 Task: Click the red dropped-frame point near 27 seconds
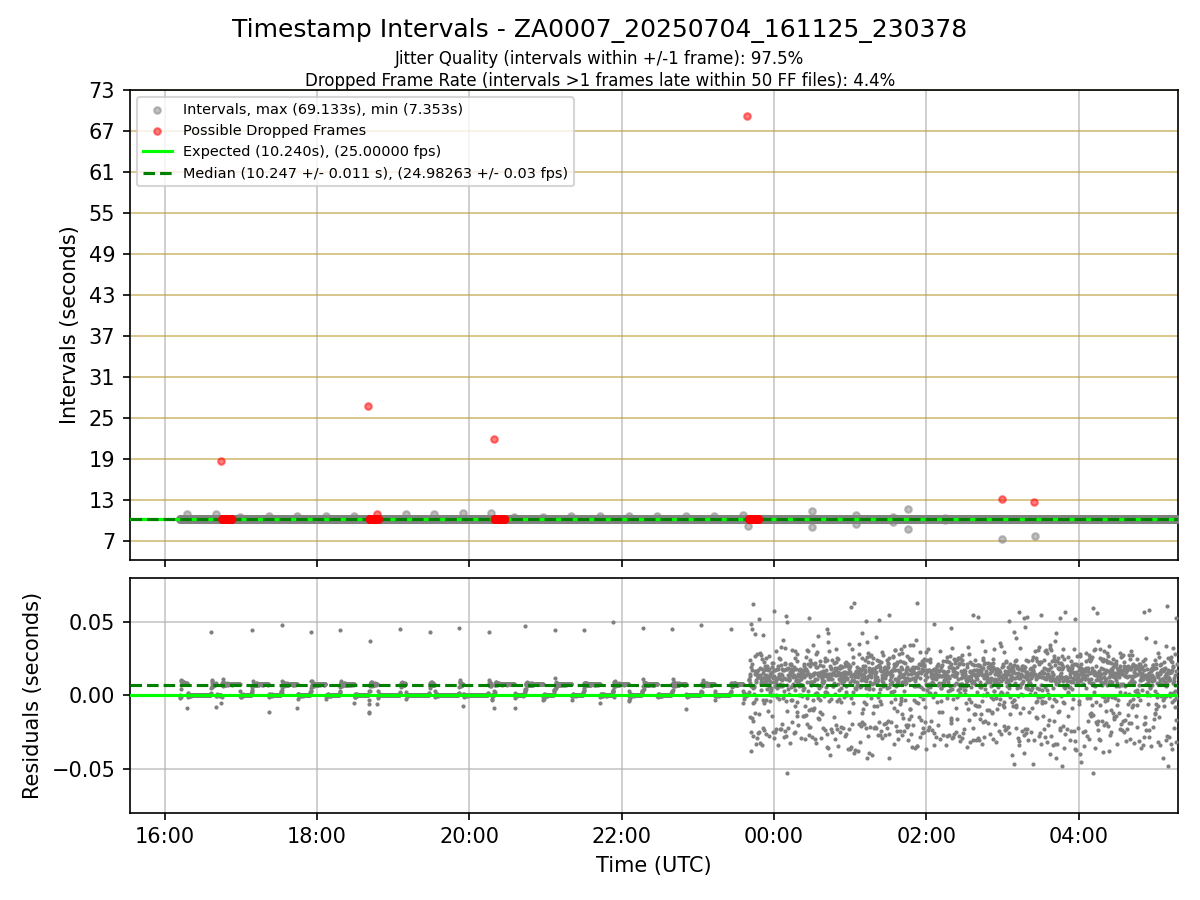click(368, 406)
